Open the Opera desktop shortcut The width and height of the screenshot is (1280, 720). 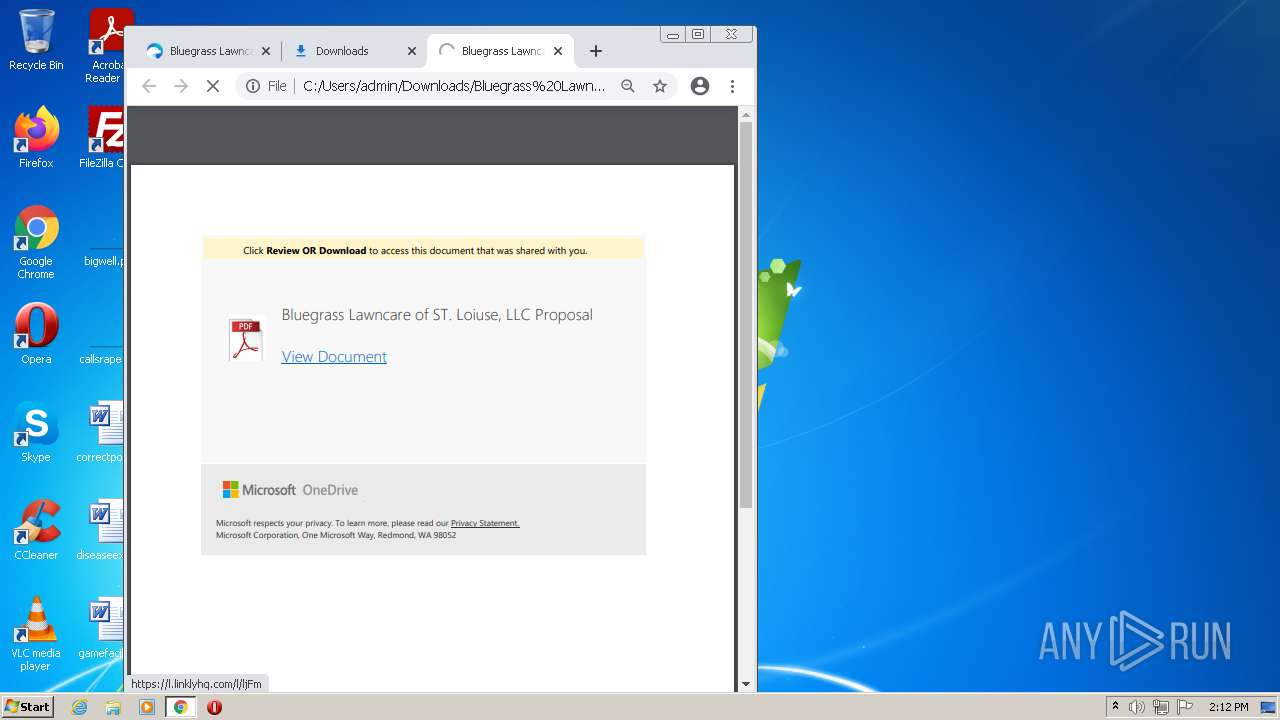pyautogui.click(x=36, y=334)
